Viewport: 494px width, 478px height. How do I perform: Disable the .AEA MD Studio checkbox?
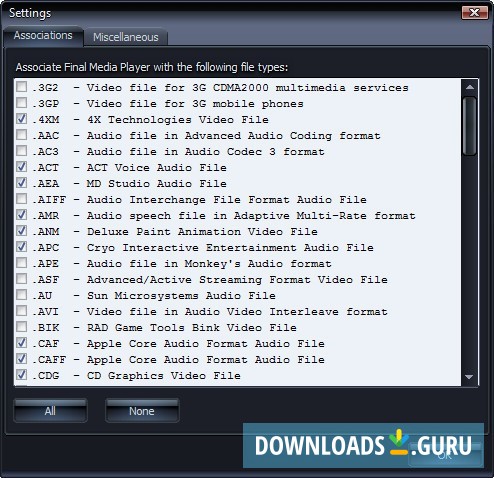point(22,183)
